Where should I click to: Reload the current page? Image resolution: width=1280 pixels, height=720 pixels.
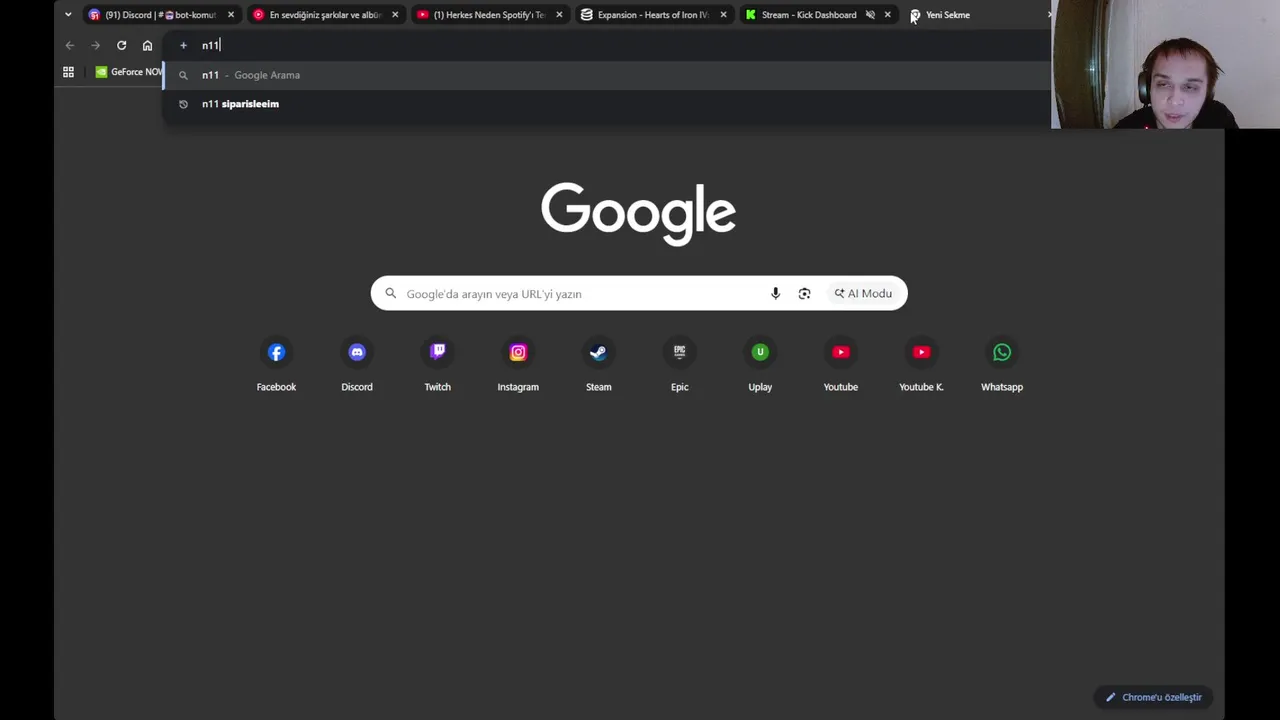coord(121,45)
